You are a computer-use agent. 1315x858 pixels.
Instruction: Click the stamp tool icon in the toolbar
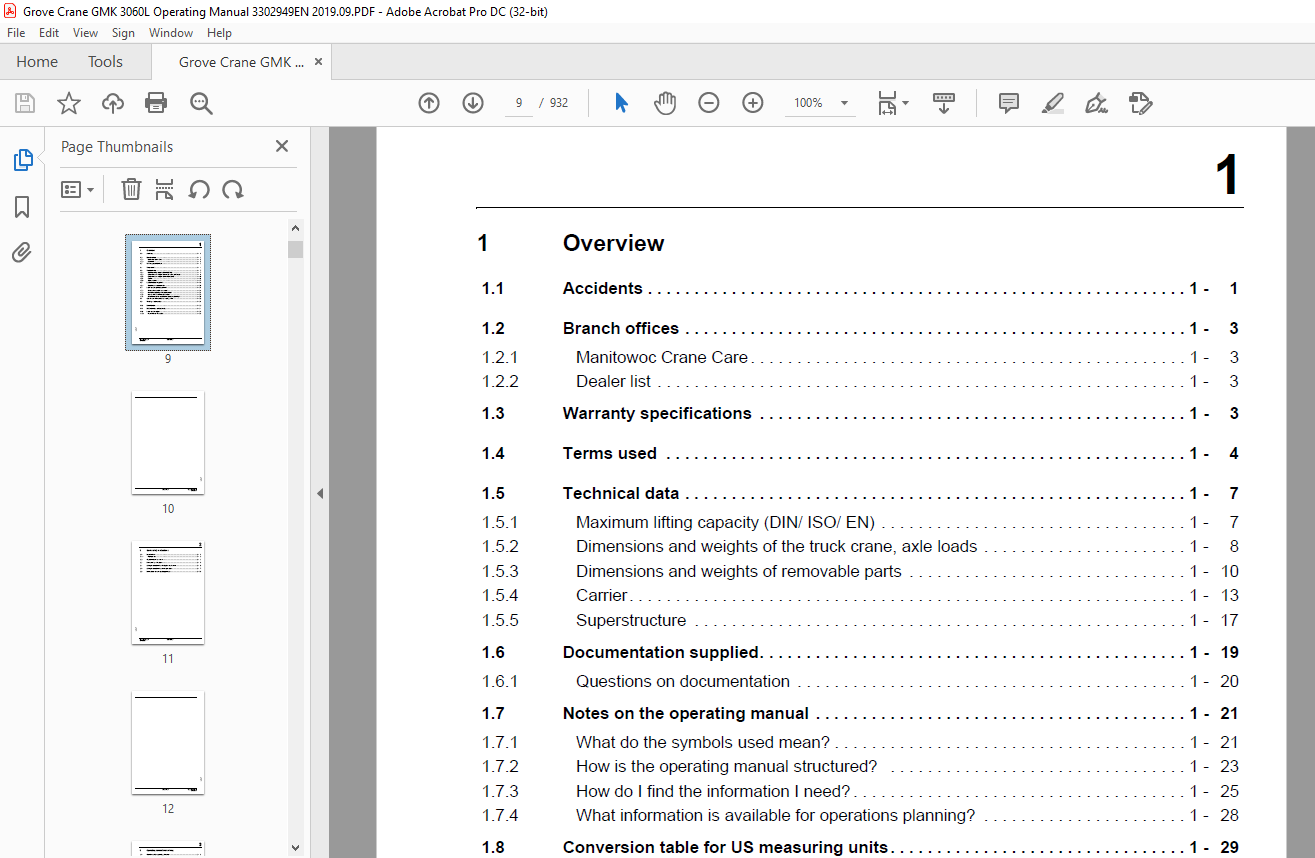[x=1140, y=103]
